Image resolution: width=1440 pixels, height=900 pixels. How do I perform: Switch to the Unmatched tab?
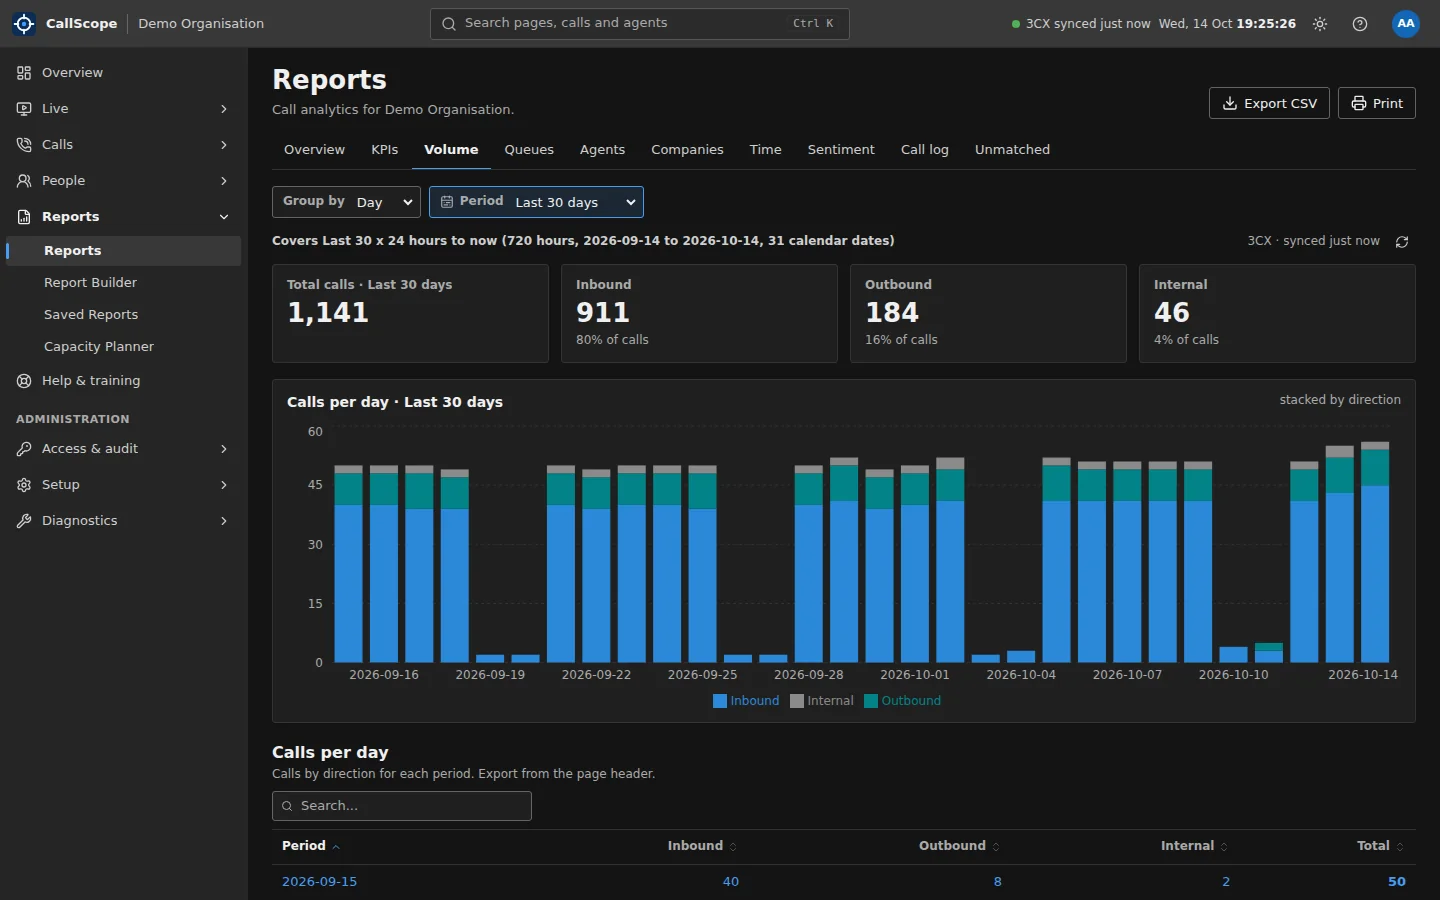pyautogui.click(x=1012, y=150)
